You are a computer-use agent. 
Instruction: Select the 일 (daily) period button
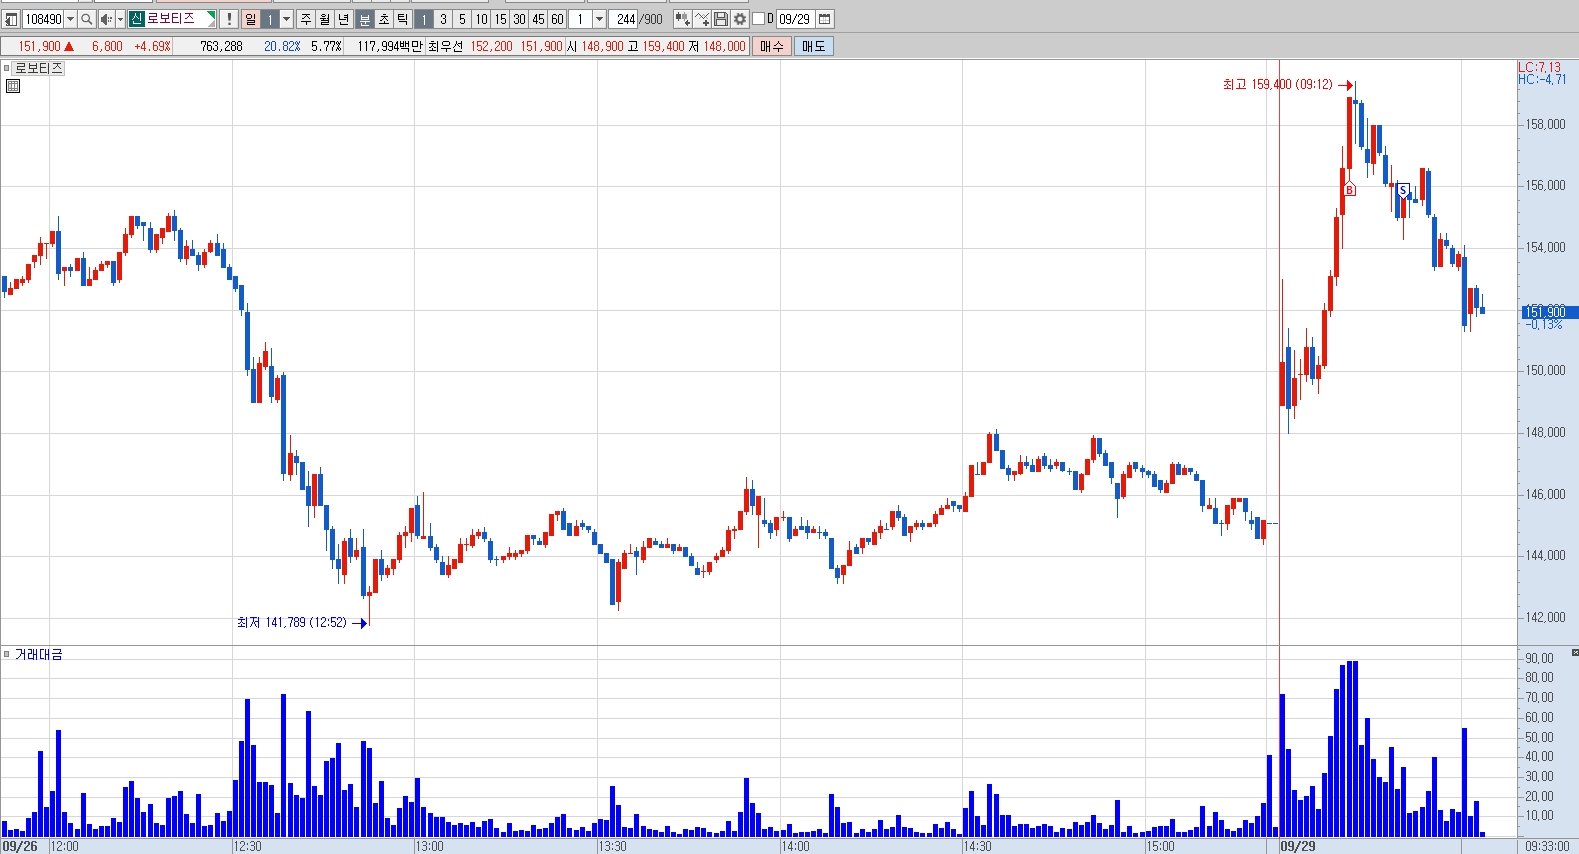tap(251, 19)
